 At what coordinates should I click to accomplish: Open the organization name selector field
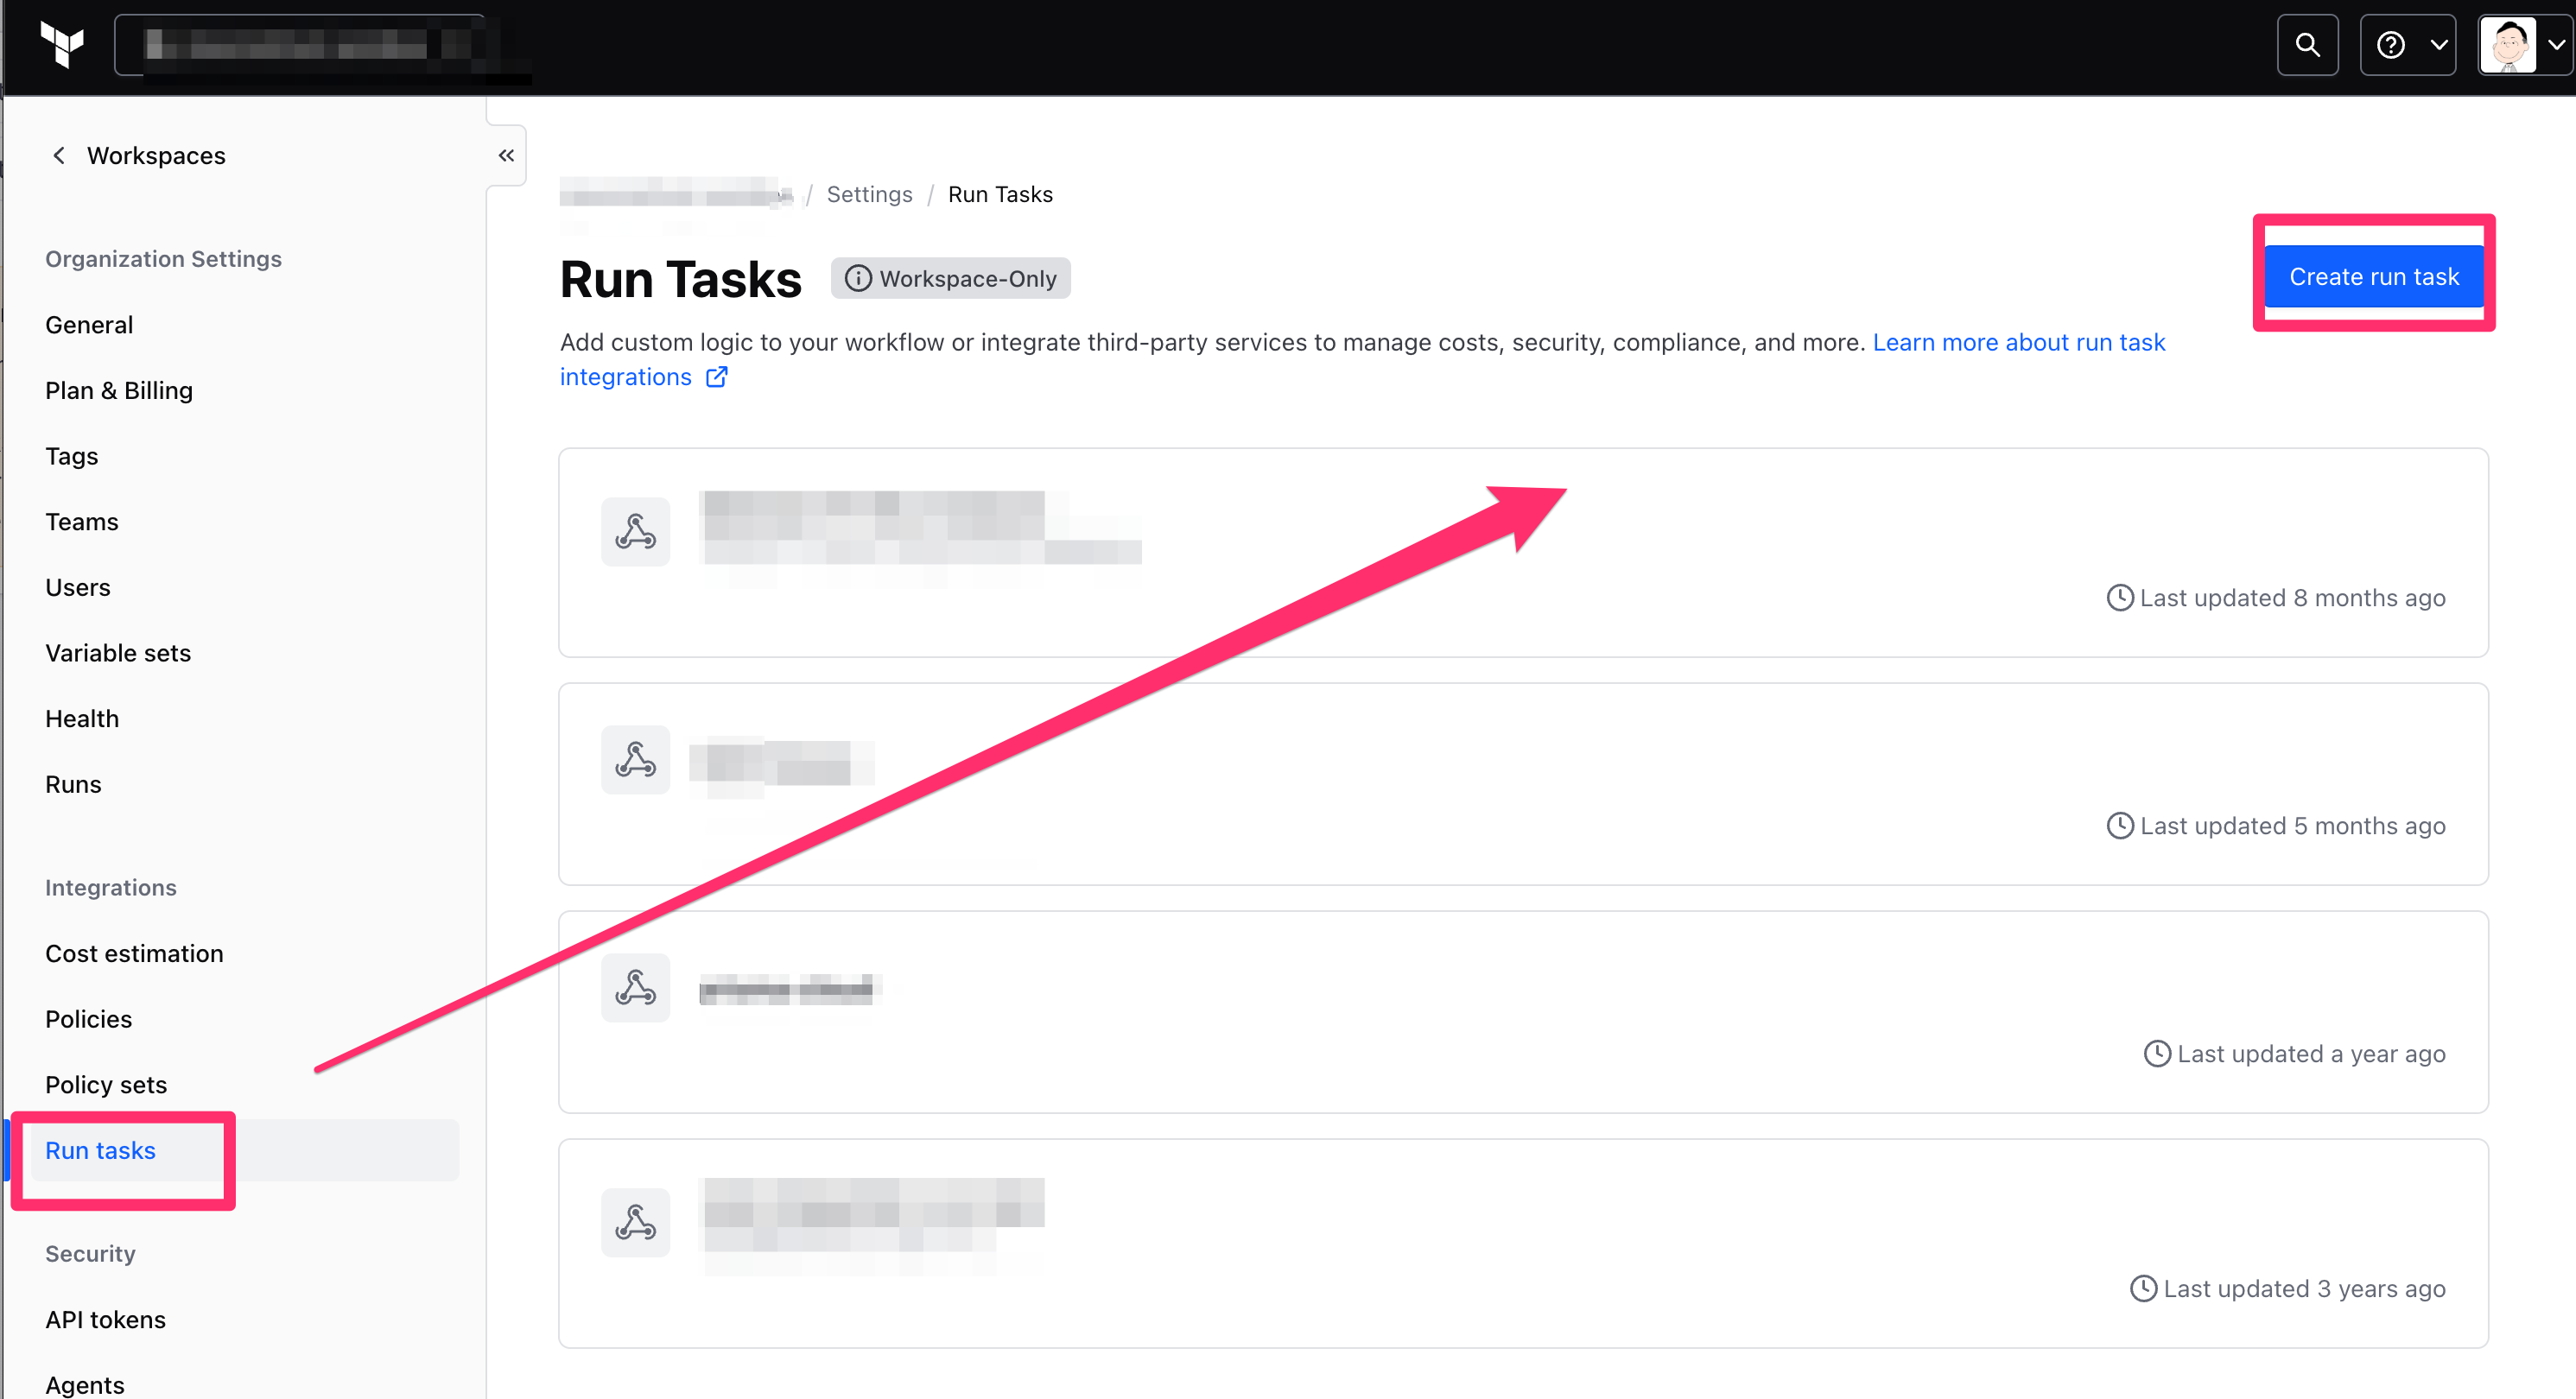pyautogui.click(x=300, y=45)
